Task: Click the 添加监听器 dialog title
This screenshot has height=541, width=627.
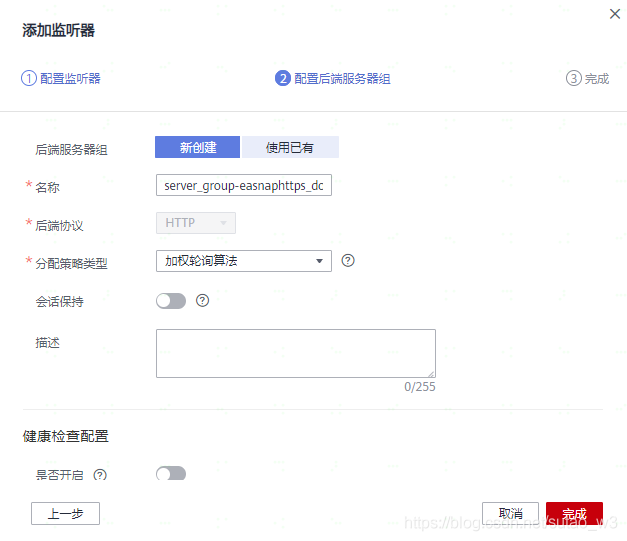Action: click(x=58, y=30)
